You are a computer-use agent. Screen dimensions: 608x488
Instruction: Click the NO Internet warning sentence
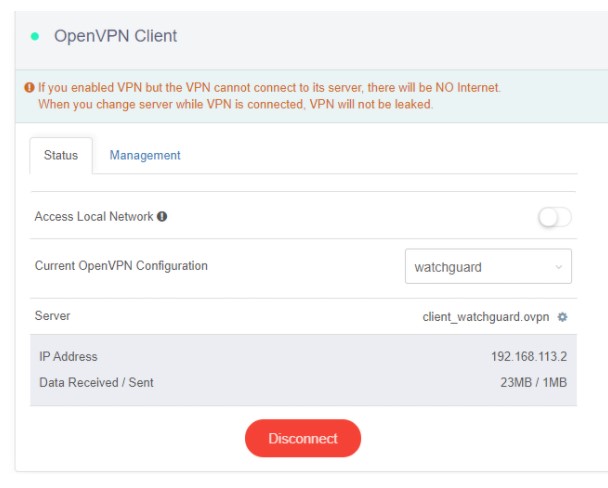click(x=269, y=88)
